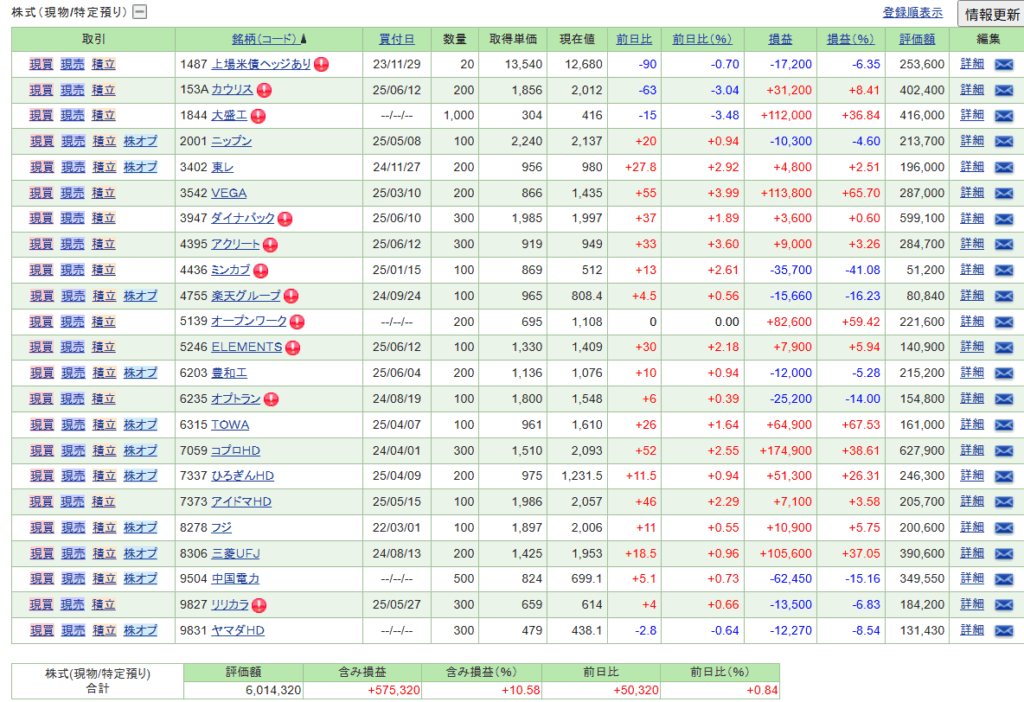Sort holdings by 損益(%) column header
The image size is (1024, 702).
click(850, 39)
